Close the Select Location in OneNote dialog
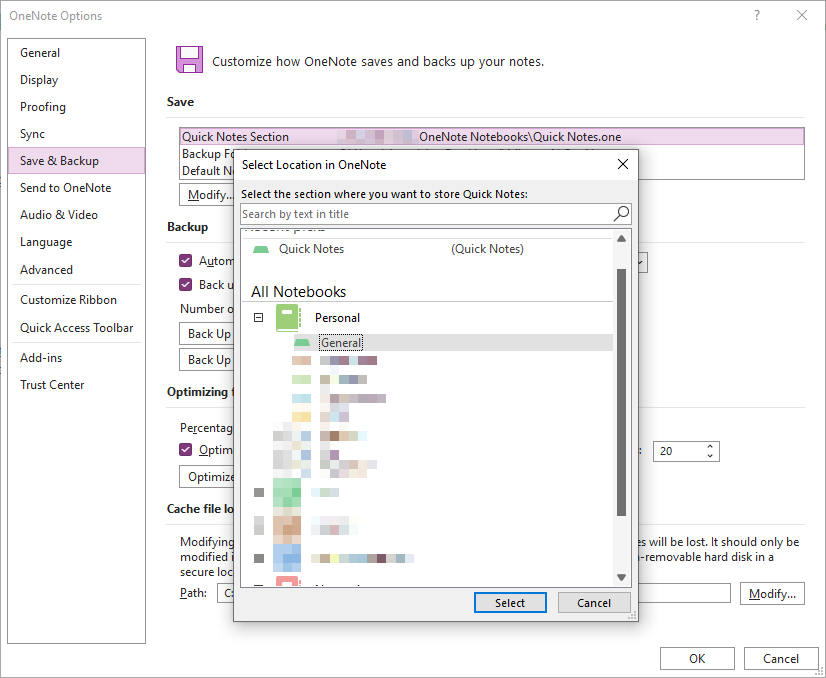Viewport: 826px width, 678px height. (x=623, y=164)
